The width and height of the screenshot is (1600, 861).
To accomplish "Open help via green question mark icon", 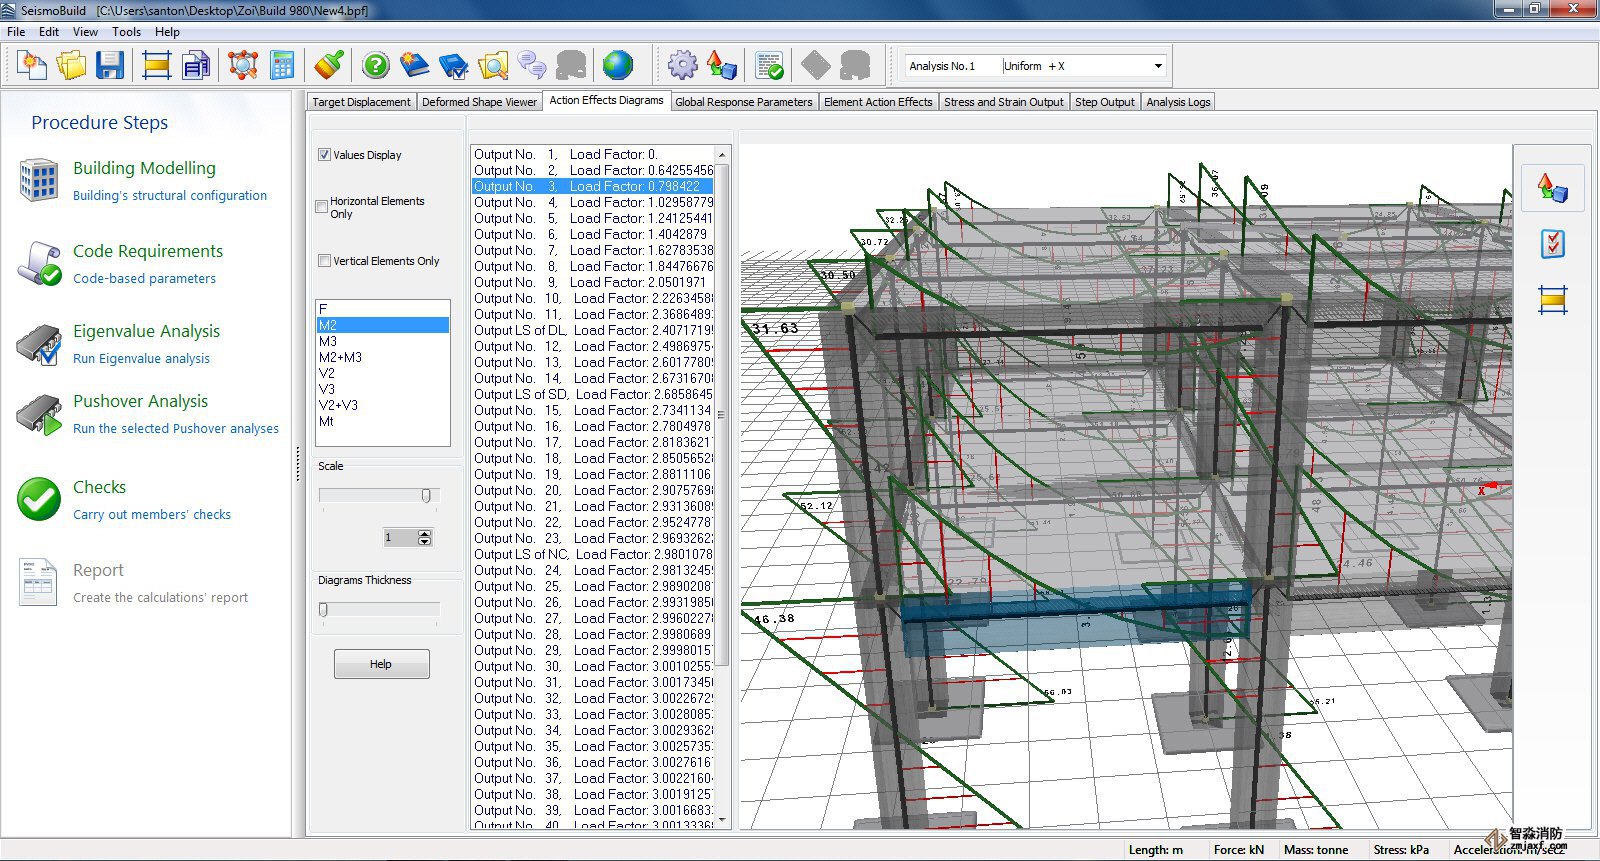I will point(376,66).
